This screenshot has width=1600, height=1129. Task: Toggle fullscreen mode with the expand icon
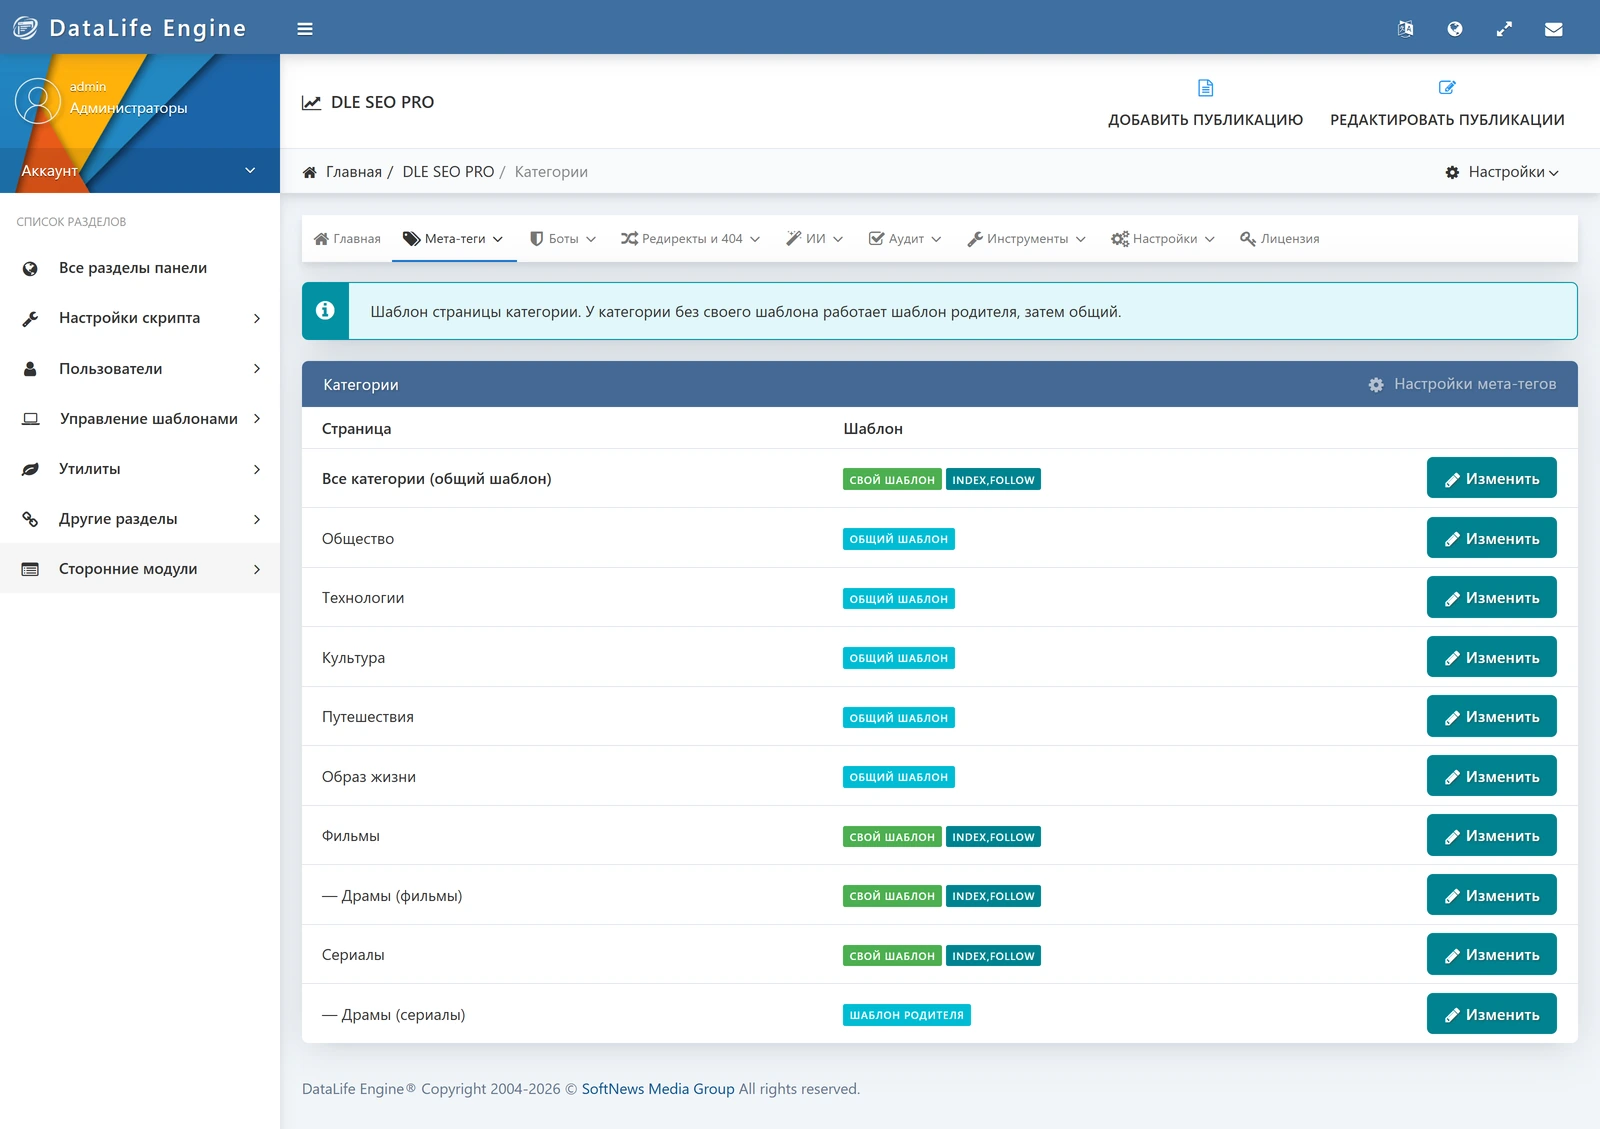[x=1504, y=29]
